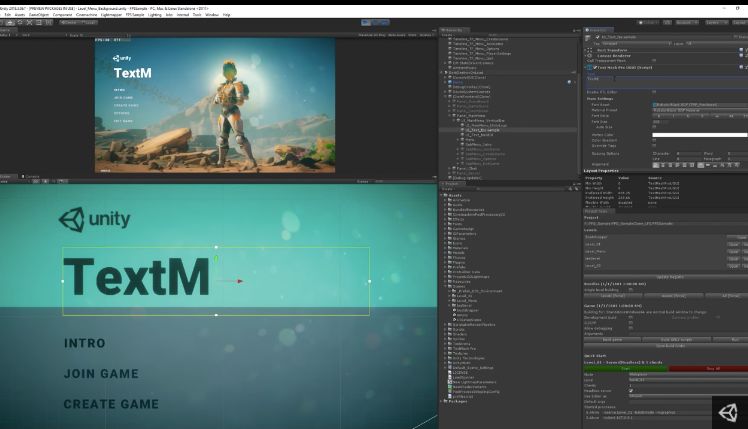Toggle the Headless server checkbox
The width and height of the screenshot is (748, 429).
(x=631, y=391)
